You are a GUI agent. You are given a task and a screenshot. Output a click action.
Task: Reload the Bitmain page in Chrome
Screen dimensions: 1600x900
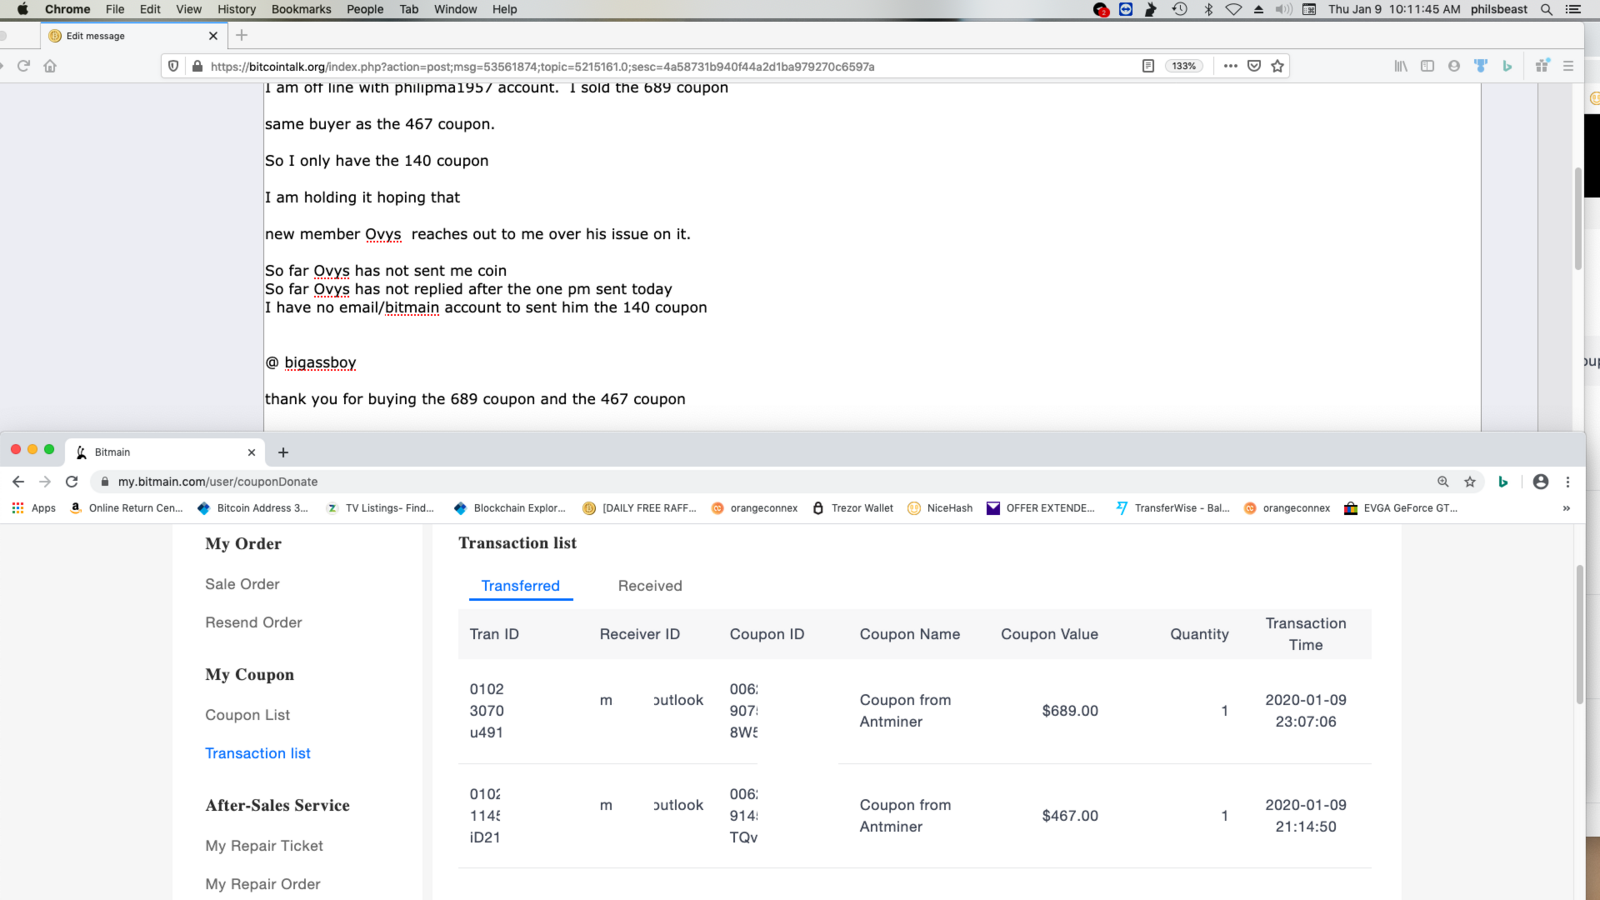coord(72,481)
